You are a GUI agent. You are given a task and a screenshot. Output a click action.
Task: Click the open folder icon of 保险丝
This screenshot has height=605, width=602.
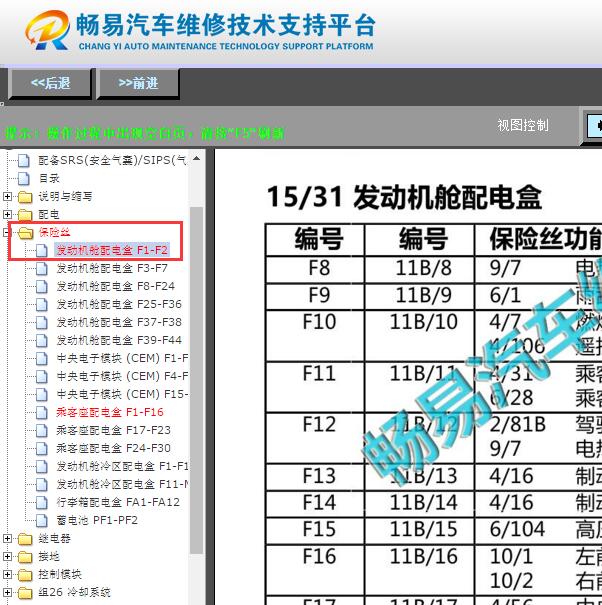point(26,233)
